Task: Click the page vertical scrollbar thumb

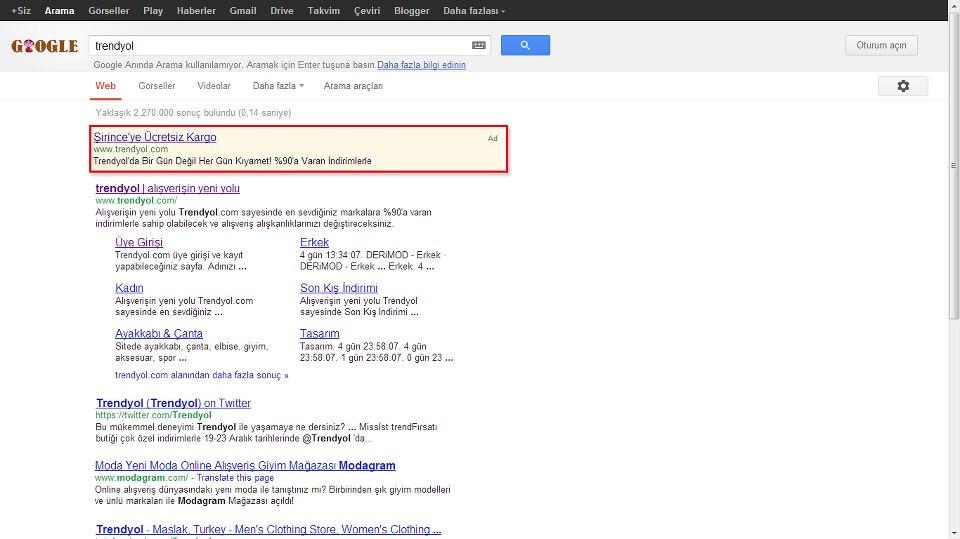Action: (x=954, y=165)
